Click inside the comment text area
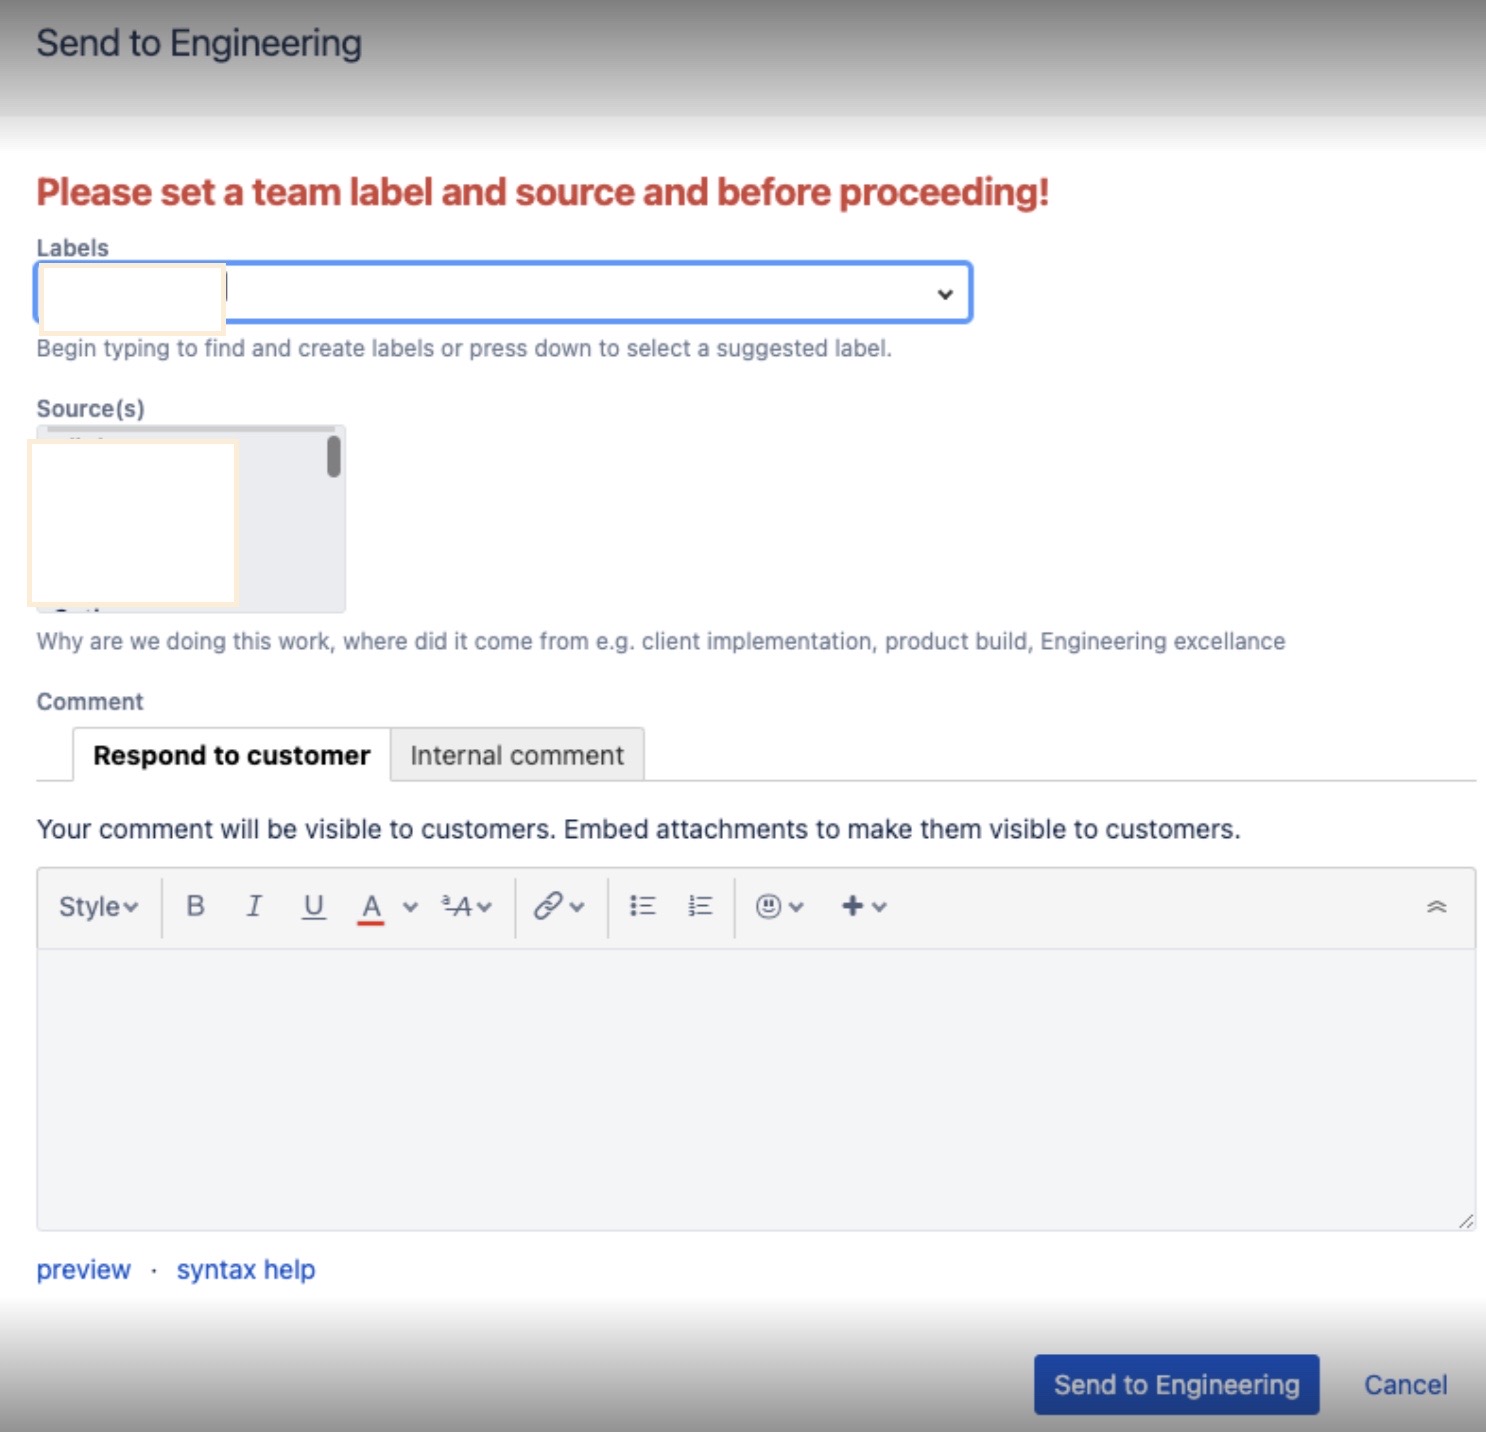Viewport: 1486px width, 1432px height. point(756,1089)
